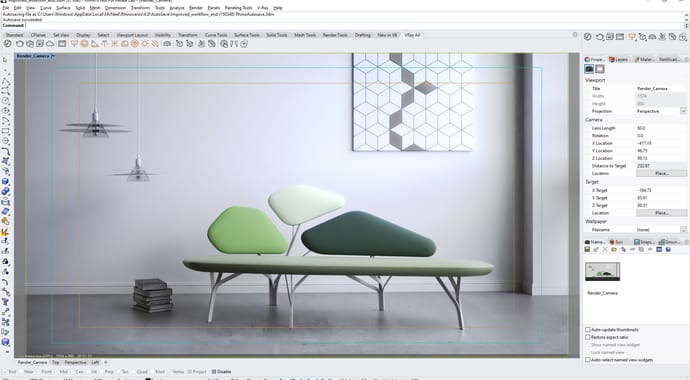
Task: Select the arrow pointer tool in left sidebar
Action: point(5,59)
